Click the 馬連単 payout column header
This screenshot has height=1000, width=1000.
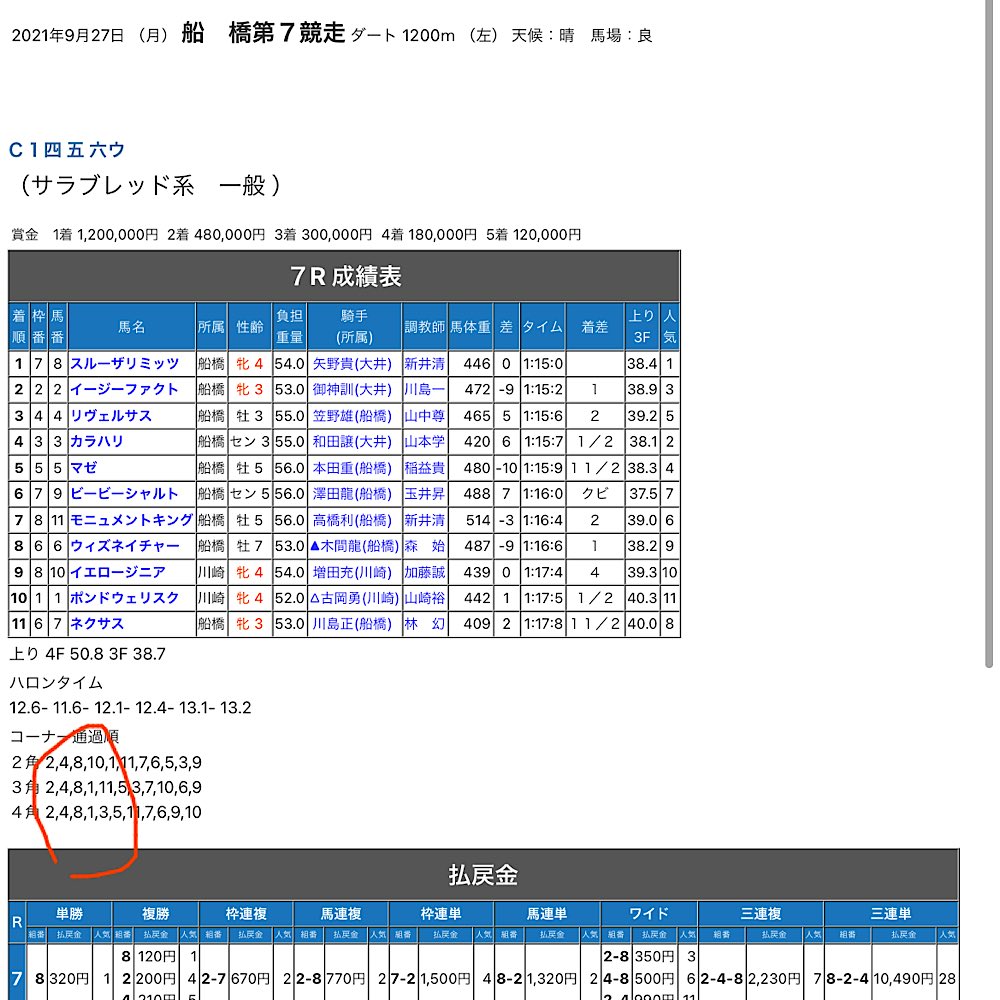coord(547,914)
